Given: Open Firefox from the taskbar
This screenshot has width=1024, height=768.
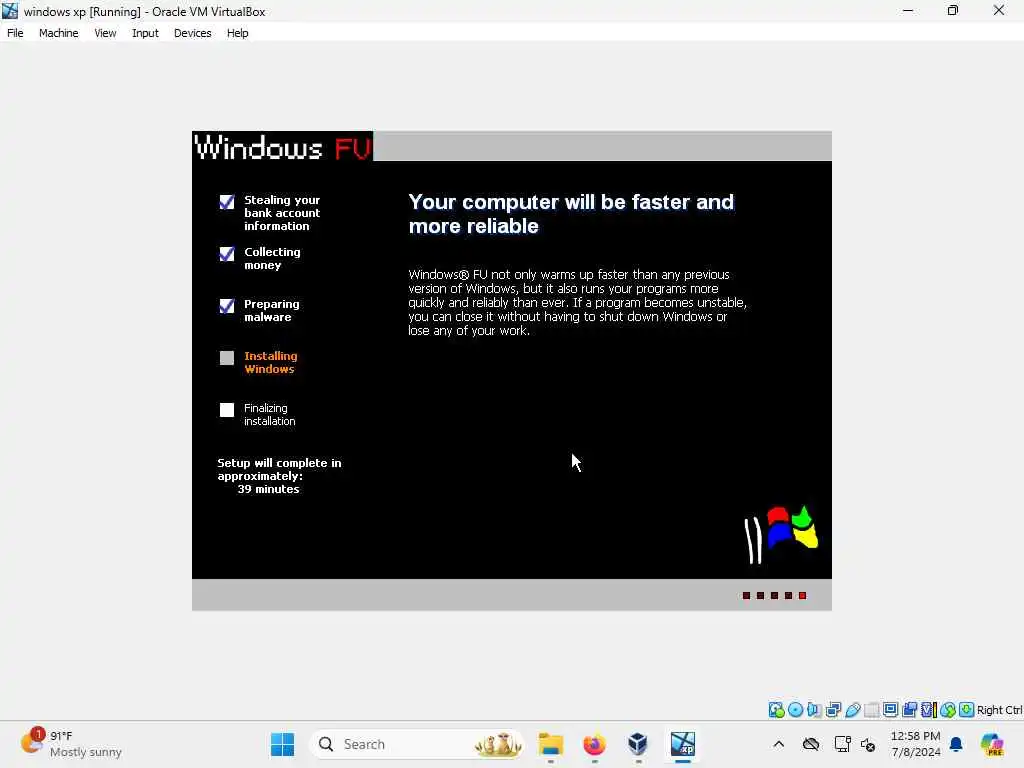Looking at the screenshot, I should point(594,744).
